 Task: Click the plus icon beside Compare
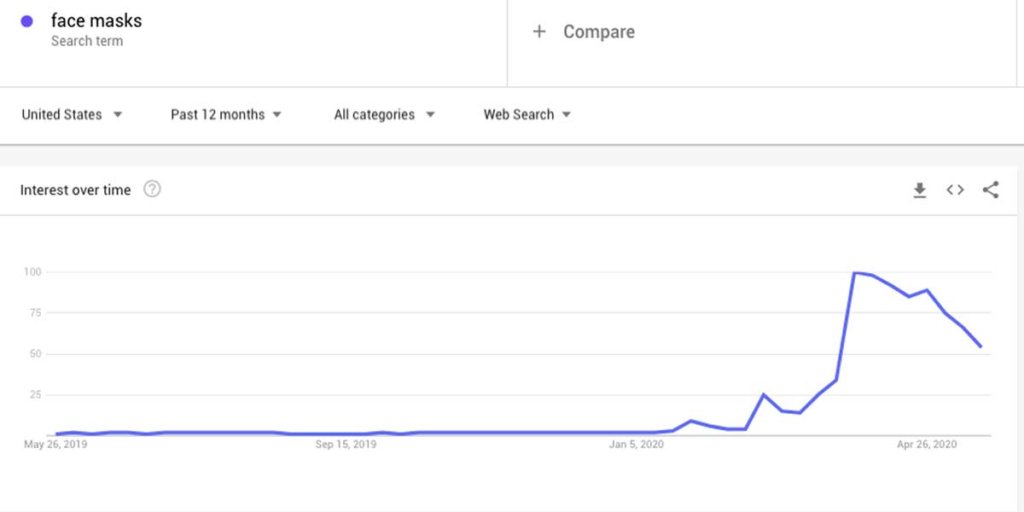point(539,32)
